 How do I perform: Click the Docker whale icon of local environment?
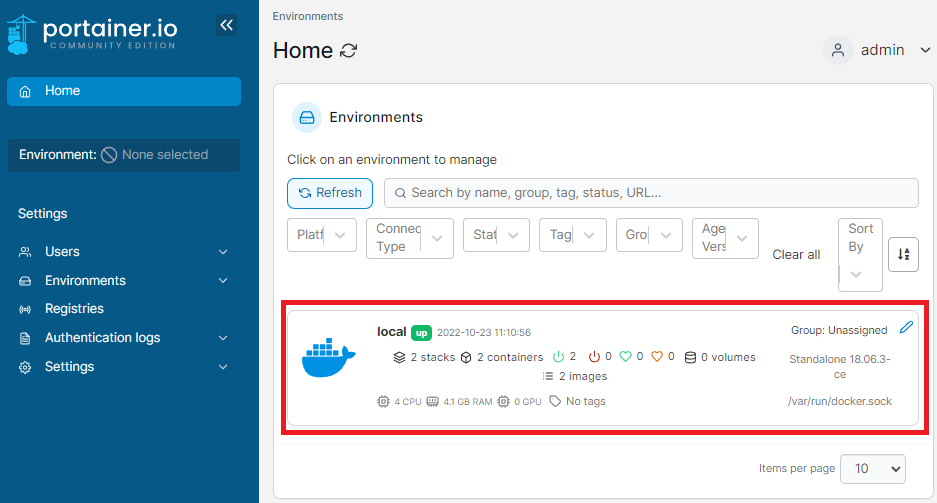point(329,358)
